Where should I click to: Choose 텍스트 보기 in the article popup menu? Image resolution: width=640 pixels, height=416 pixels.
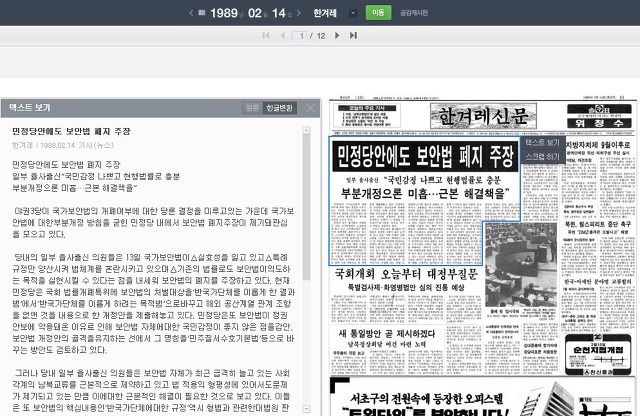542,142
